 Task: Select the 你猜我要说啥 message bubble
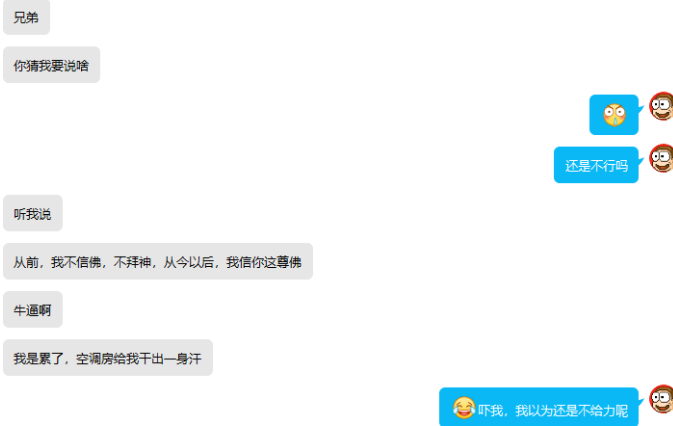[52, 65]
